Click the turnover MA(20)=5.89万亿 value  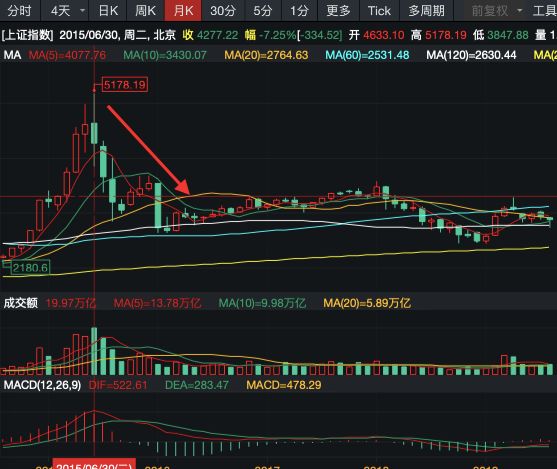[367, 303]
